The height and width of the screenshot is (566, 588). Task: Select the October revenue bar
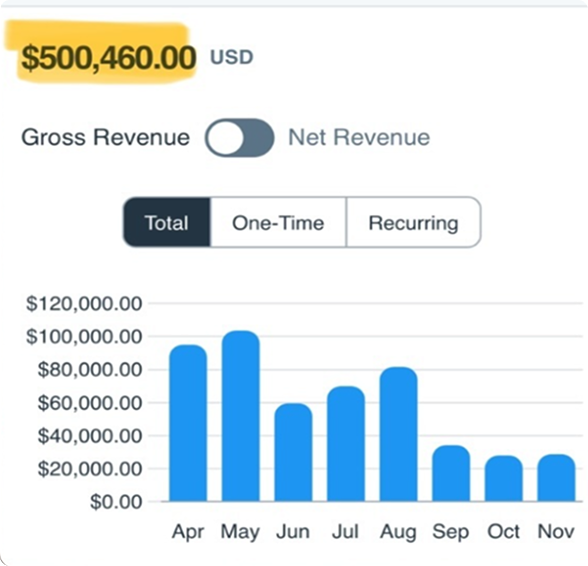(503, 478)
